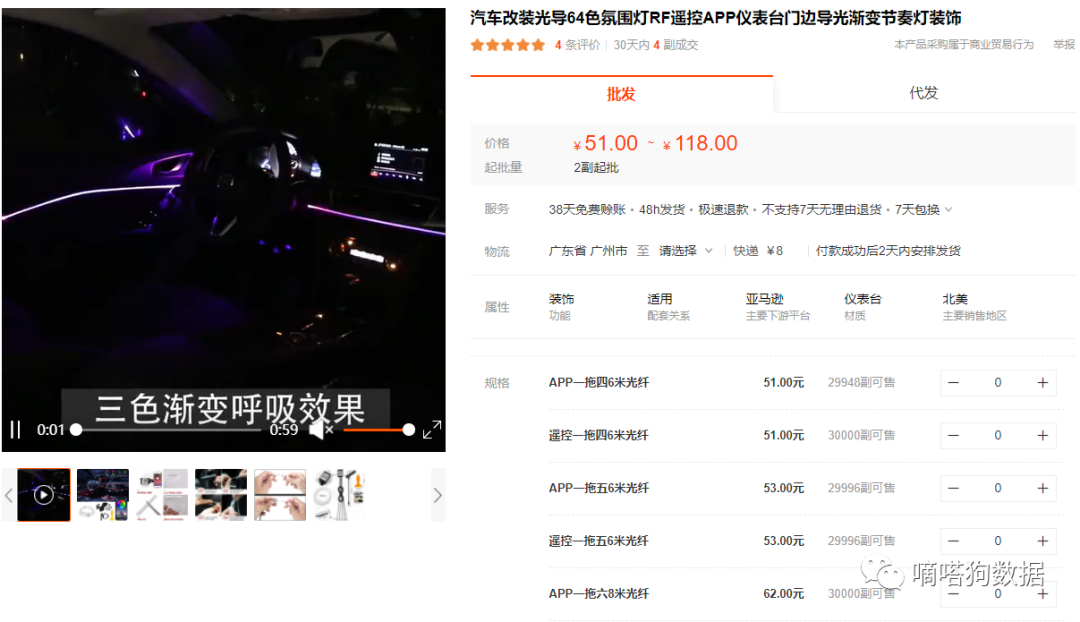1080x622 pixels.
Task: Switch to the 批发 tab
Action: (621, 94)
